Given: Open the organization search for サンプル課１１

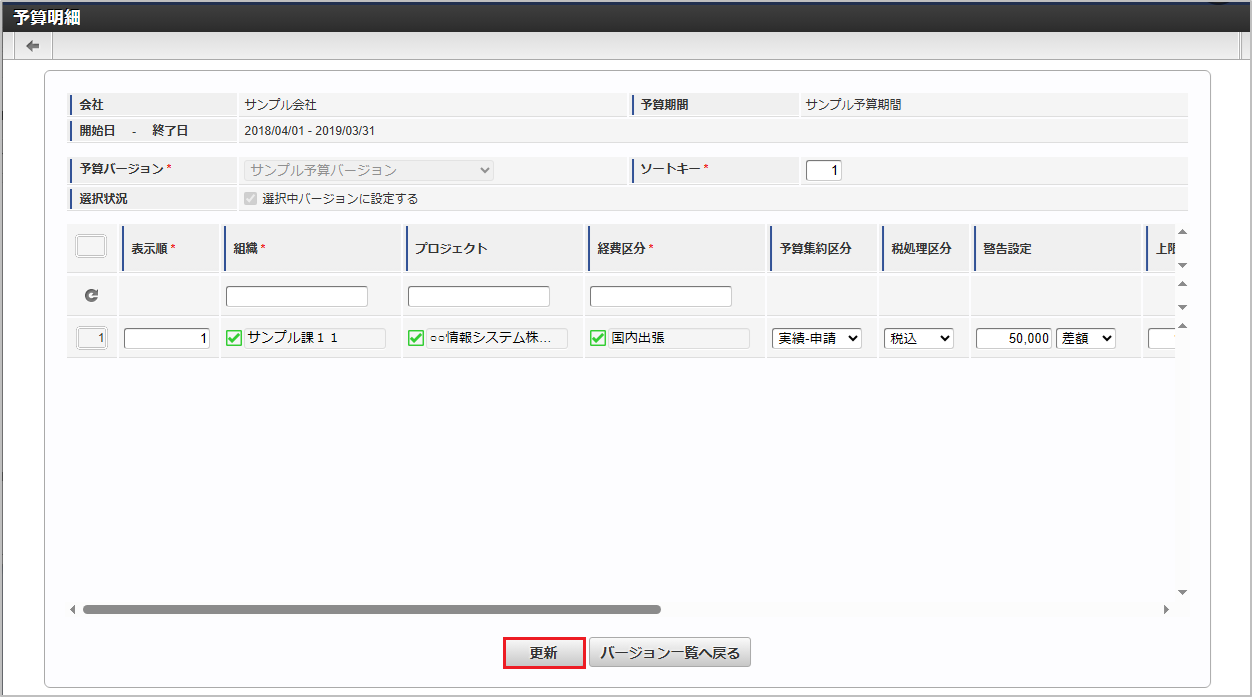Looking at the screenshot, I should tap(233, 338).
